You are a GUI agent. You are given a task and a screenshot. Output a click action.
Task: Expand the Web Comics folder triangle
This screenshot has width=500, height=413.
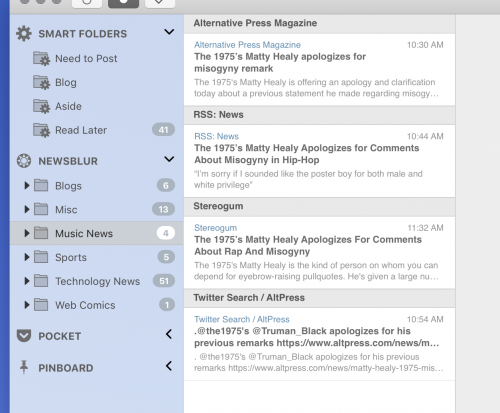pos(27,305)
